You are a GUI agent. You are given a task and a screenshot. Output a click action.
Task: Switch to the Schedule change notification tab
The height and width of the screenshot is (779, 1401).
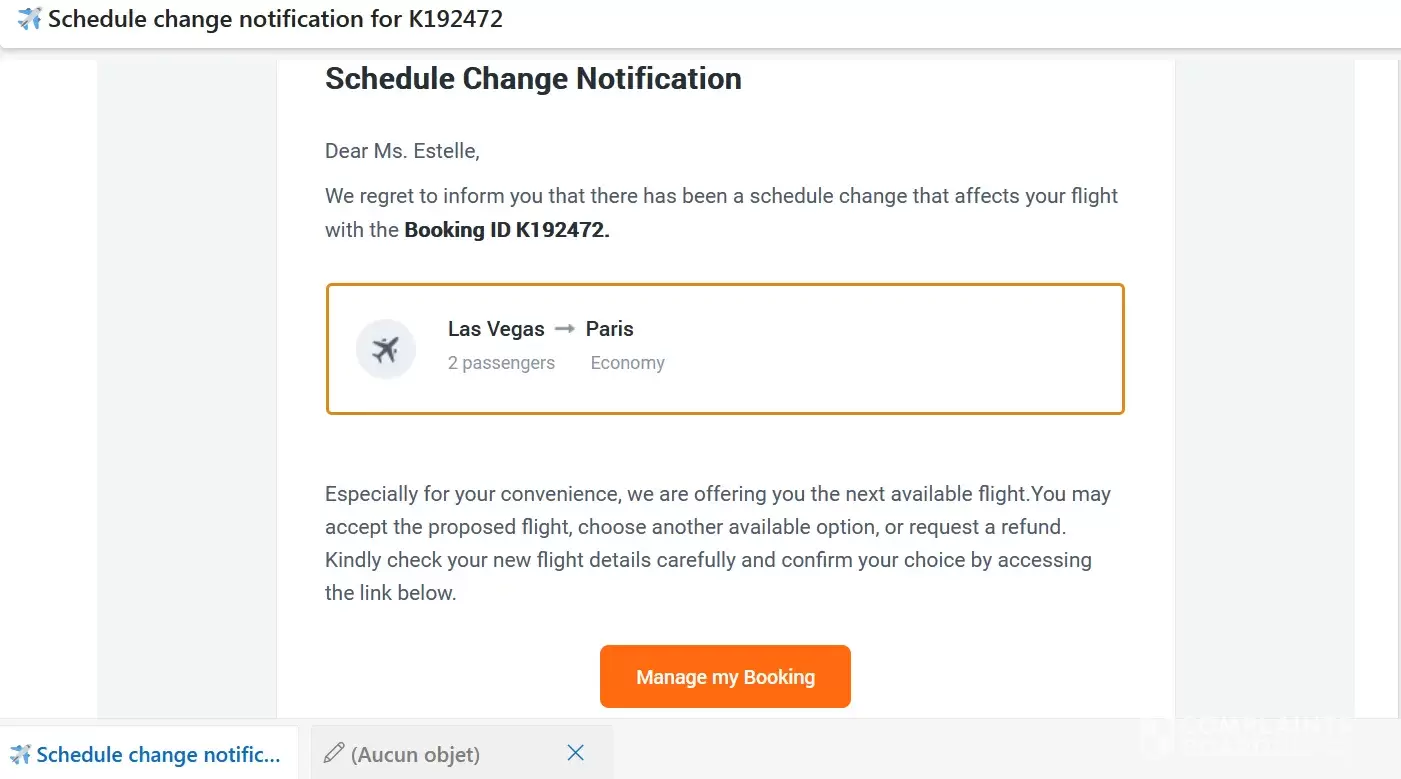coord(158,754)
